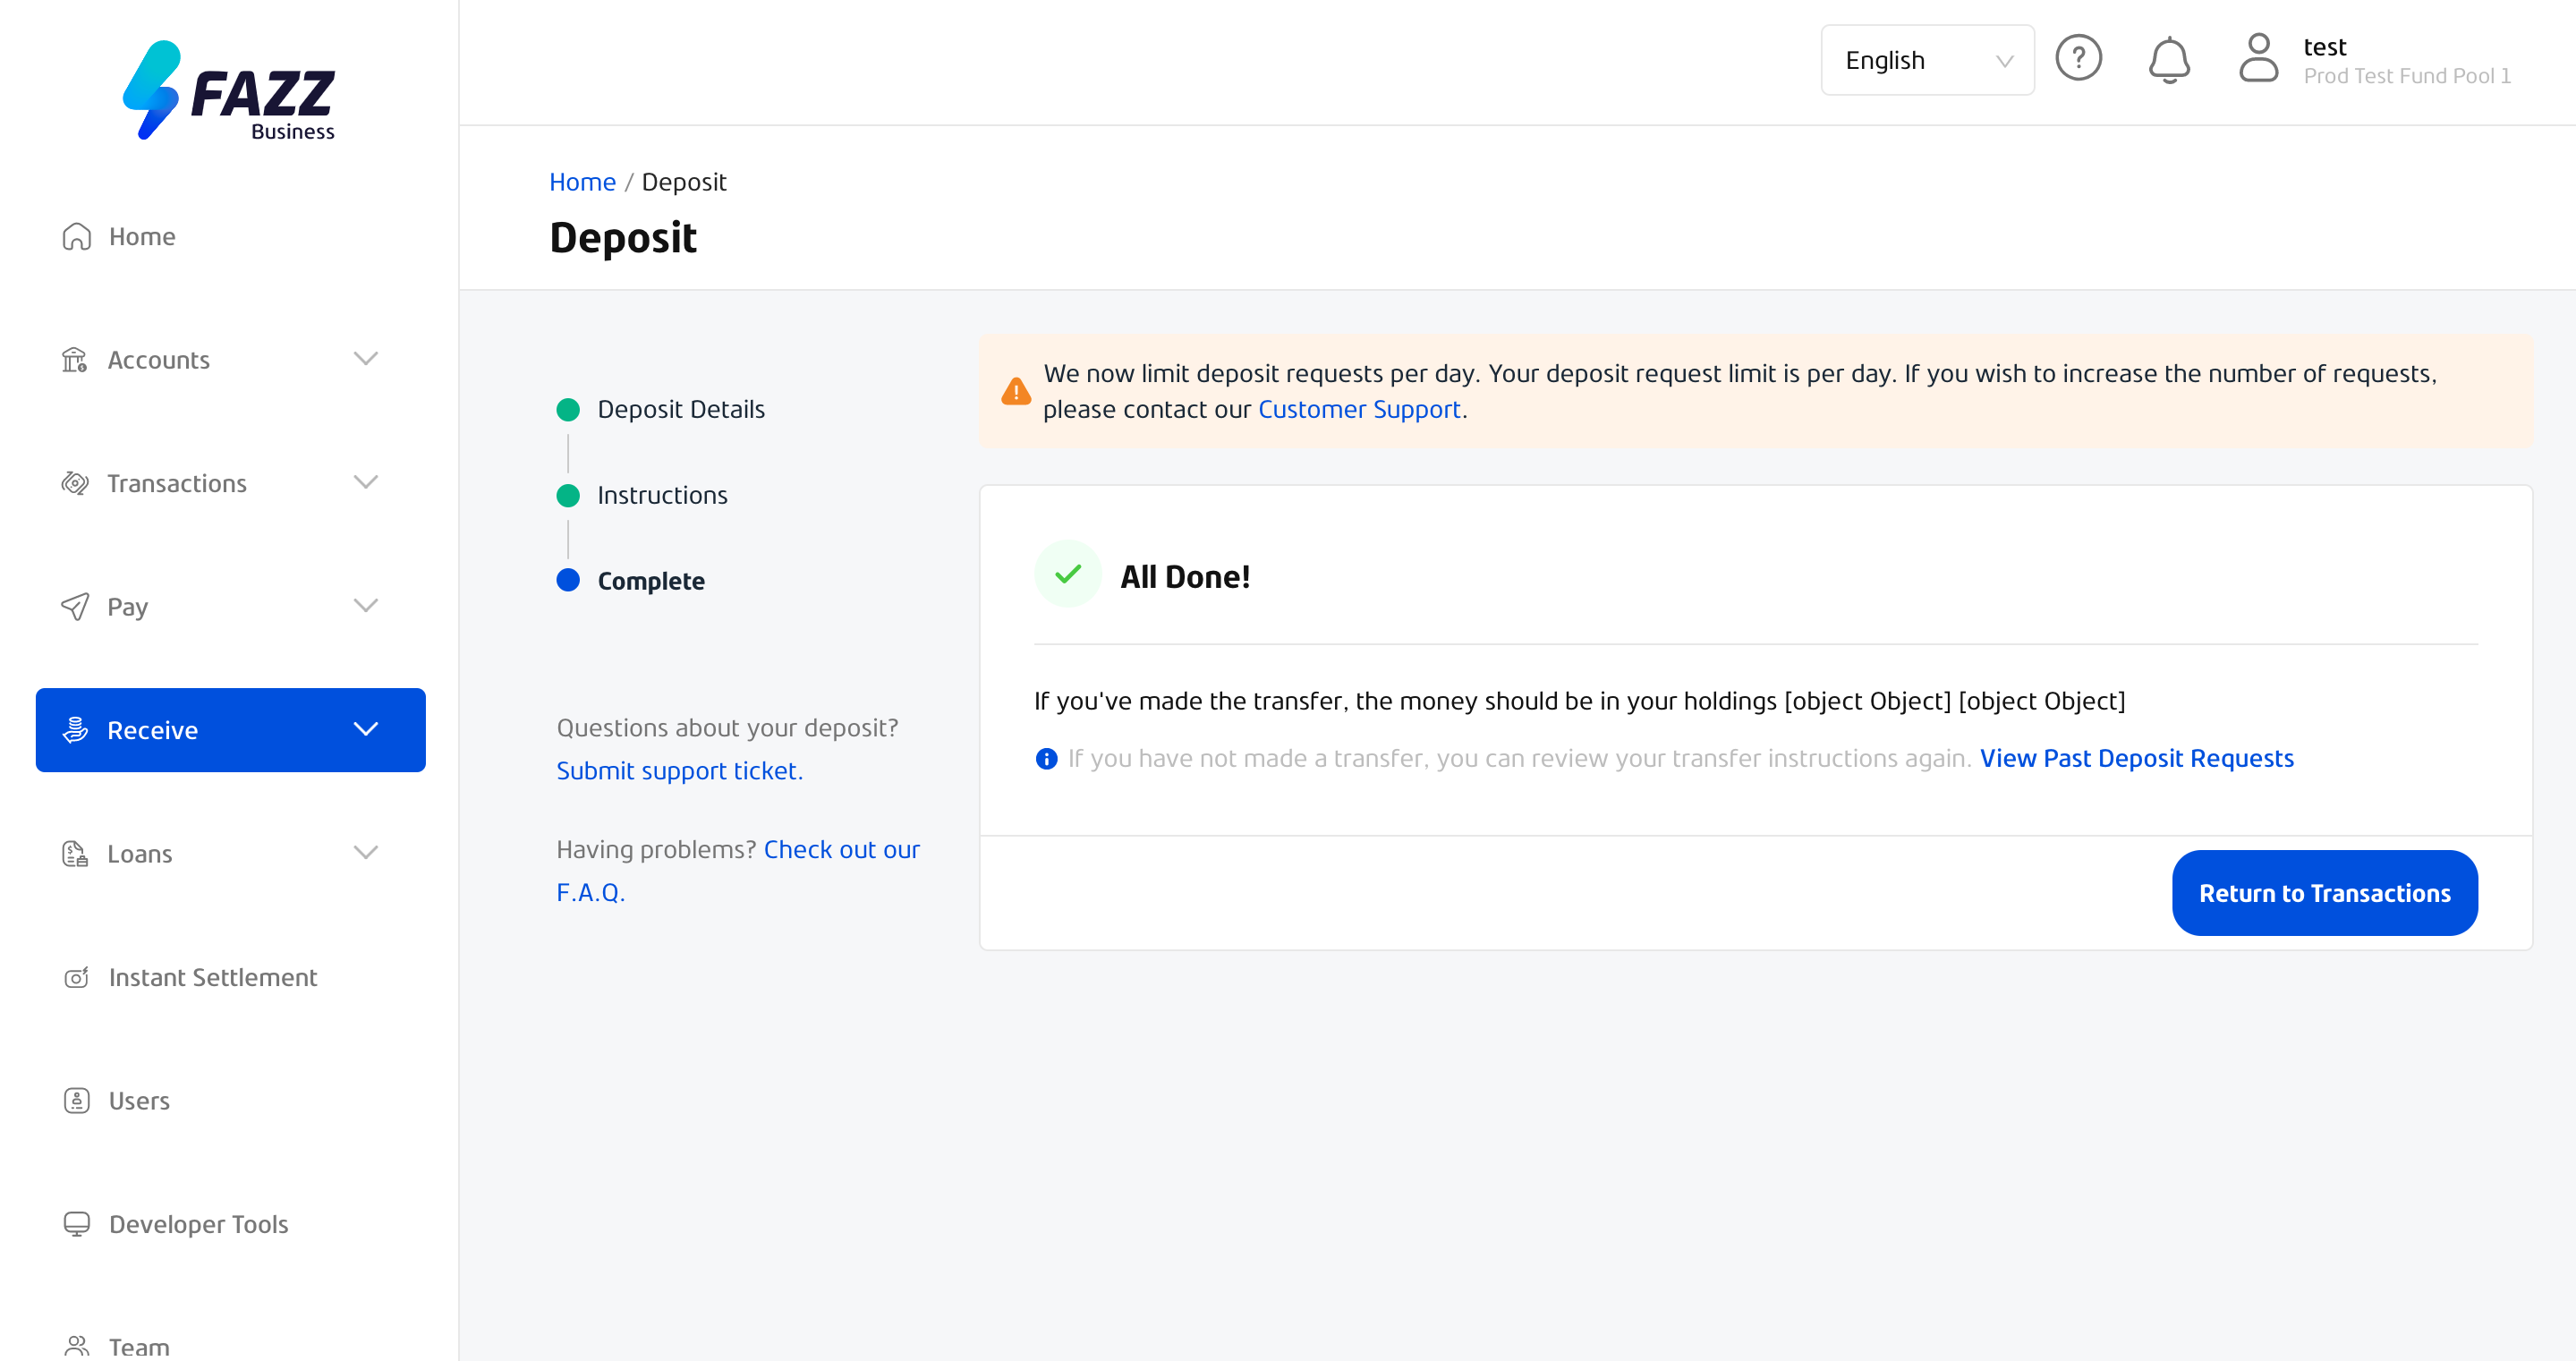Open the help question mark icon
The image size is (2576, 1361).
tap(2078, 58)
